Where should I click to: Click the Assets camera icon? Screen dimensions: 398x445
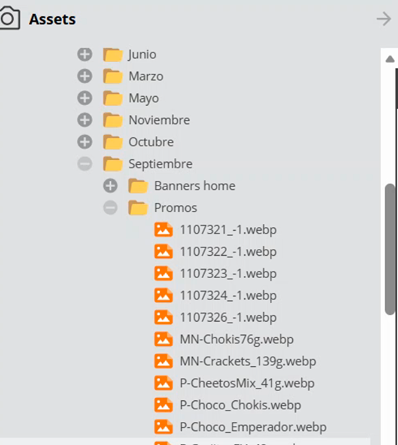coord(9,18)
